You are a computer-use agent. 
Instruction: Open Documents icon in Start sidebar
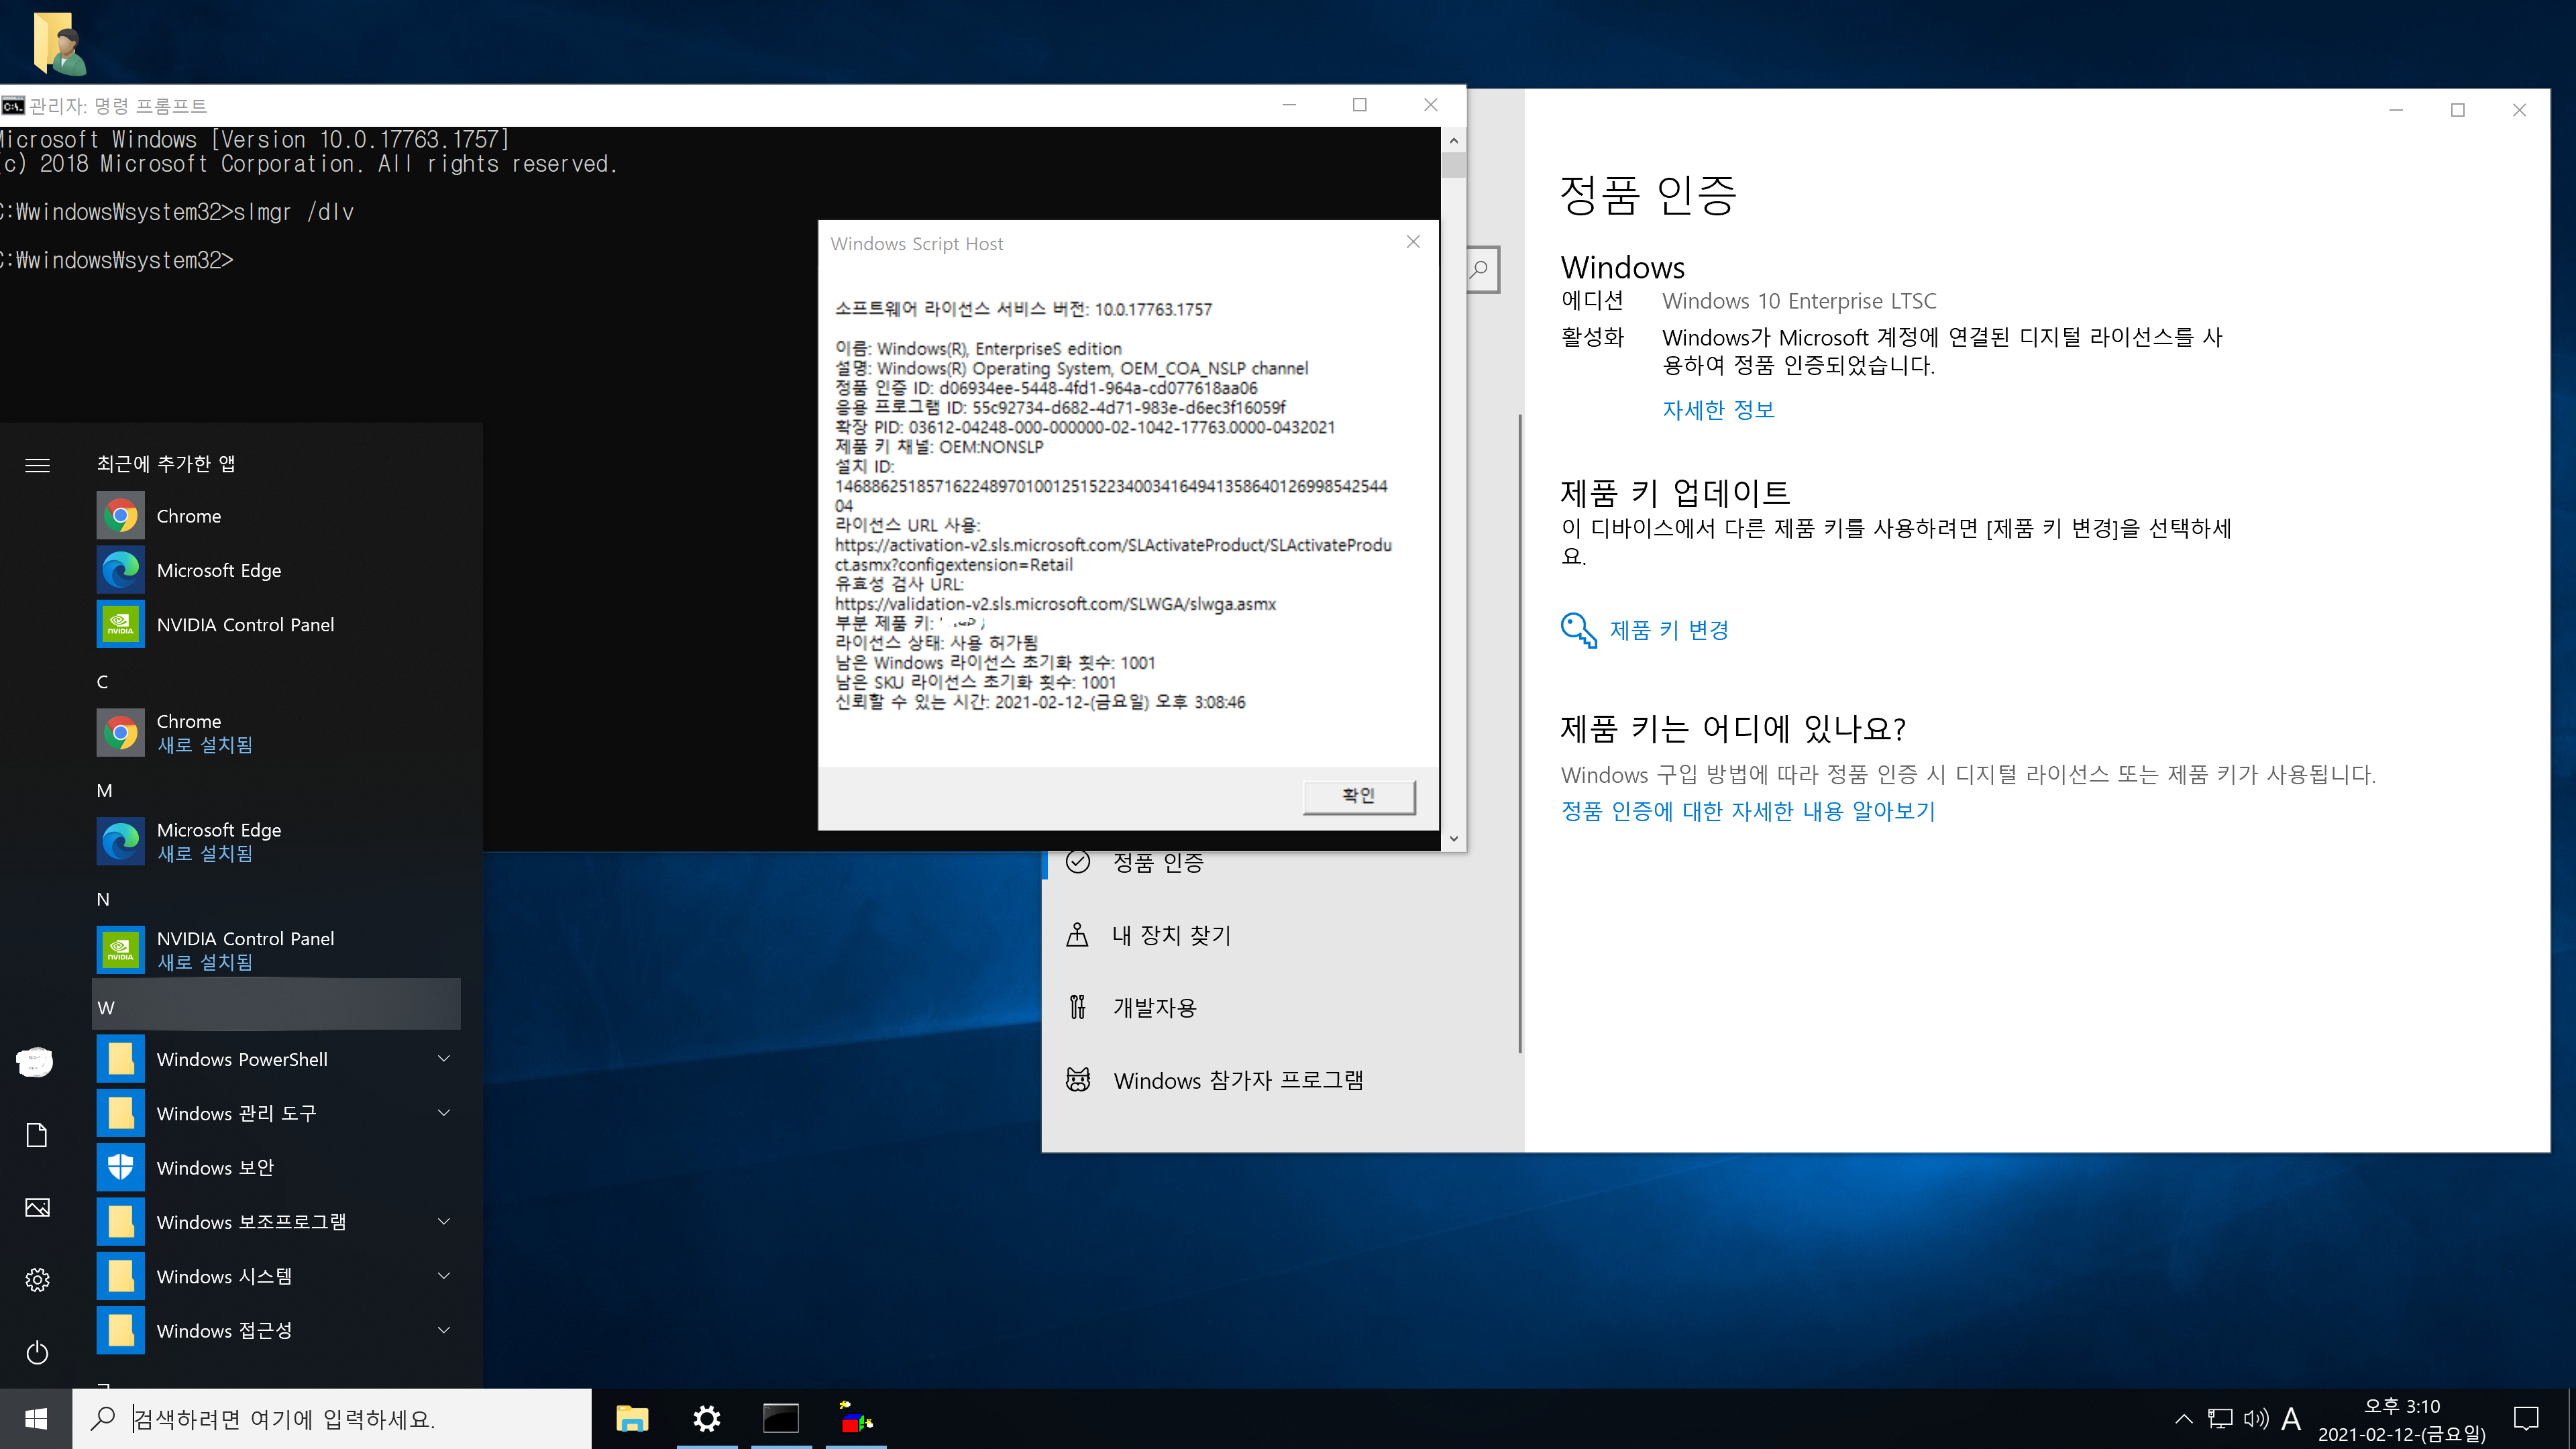(37, 1135)
